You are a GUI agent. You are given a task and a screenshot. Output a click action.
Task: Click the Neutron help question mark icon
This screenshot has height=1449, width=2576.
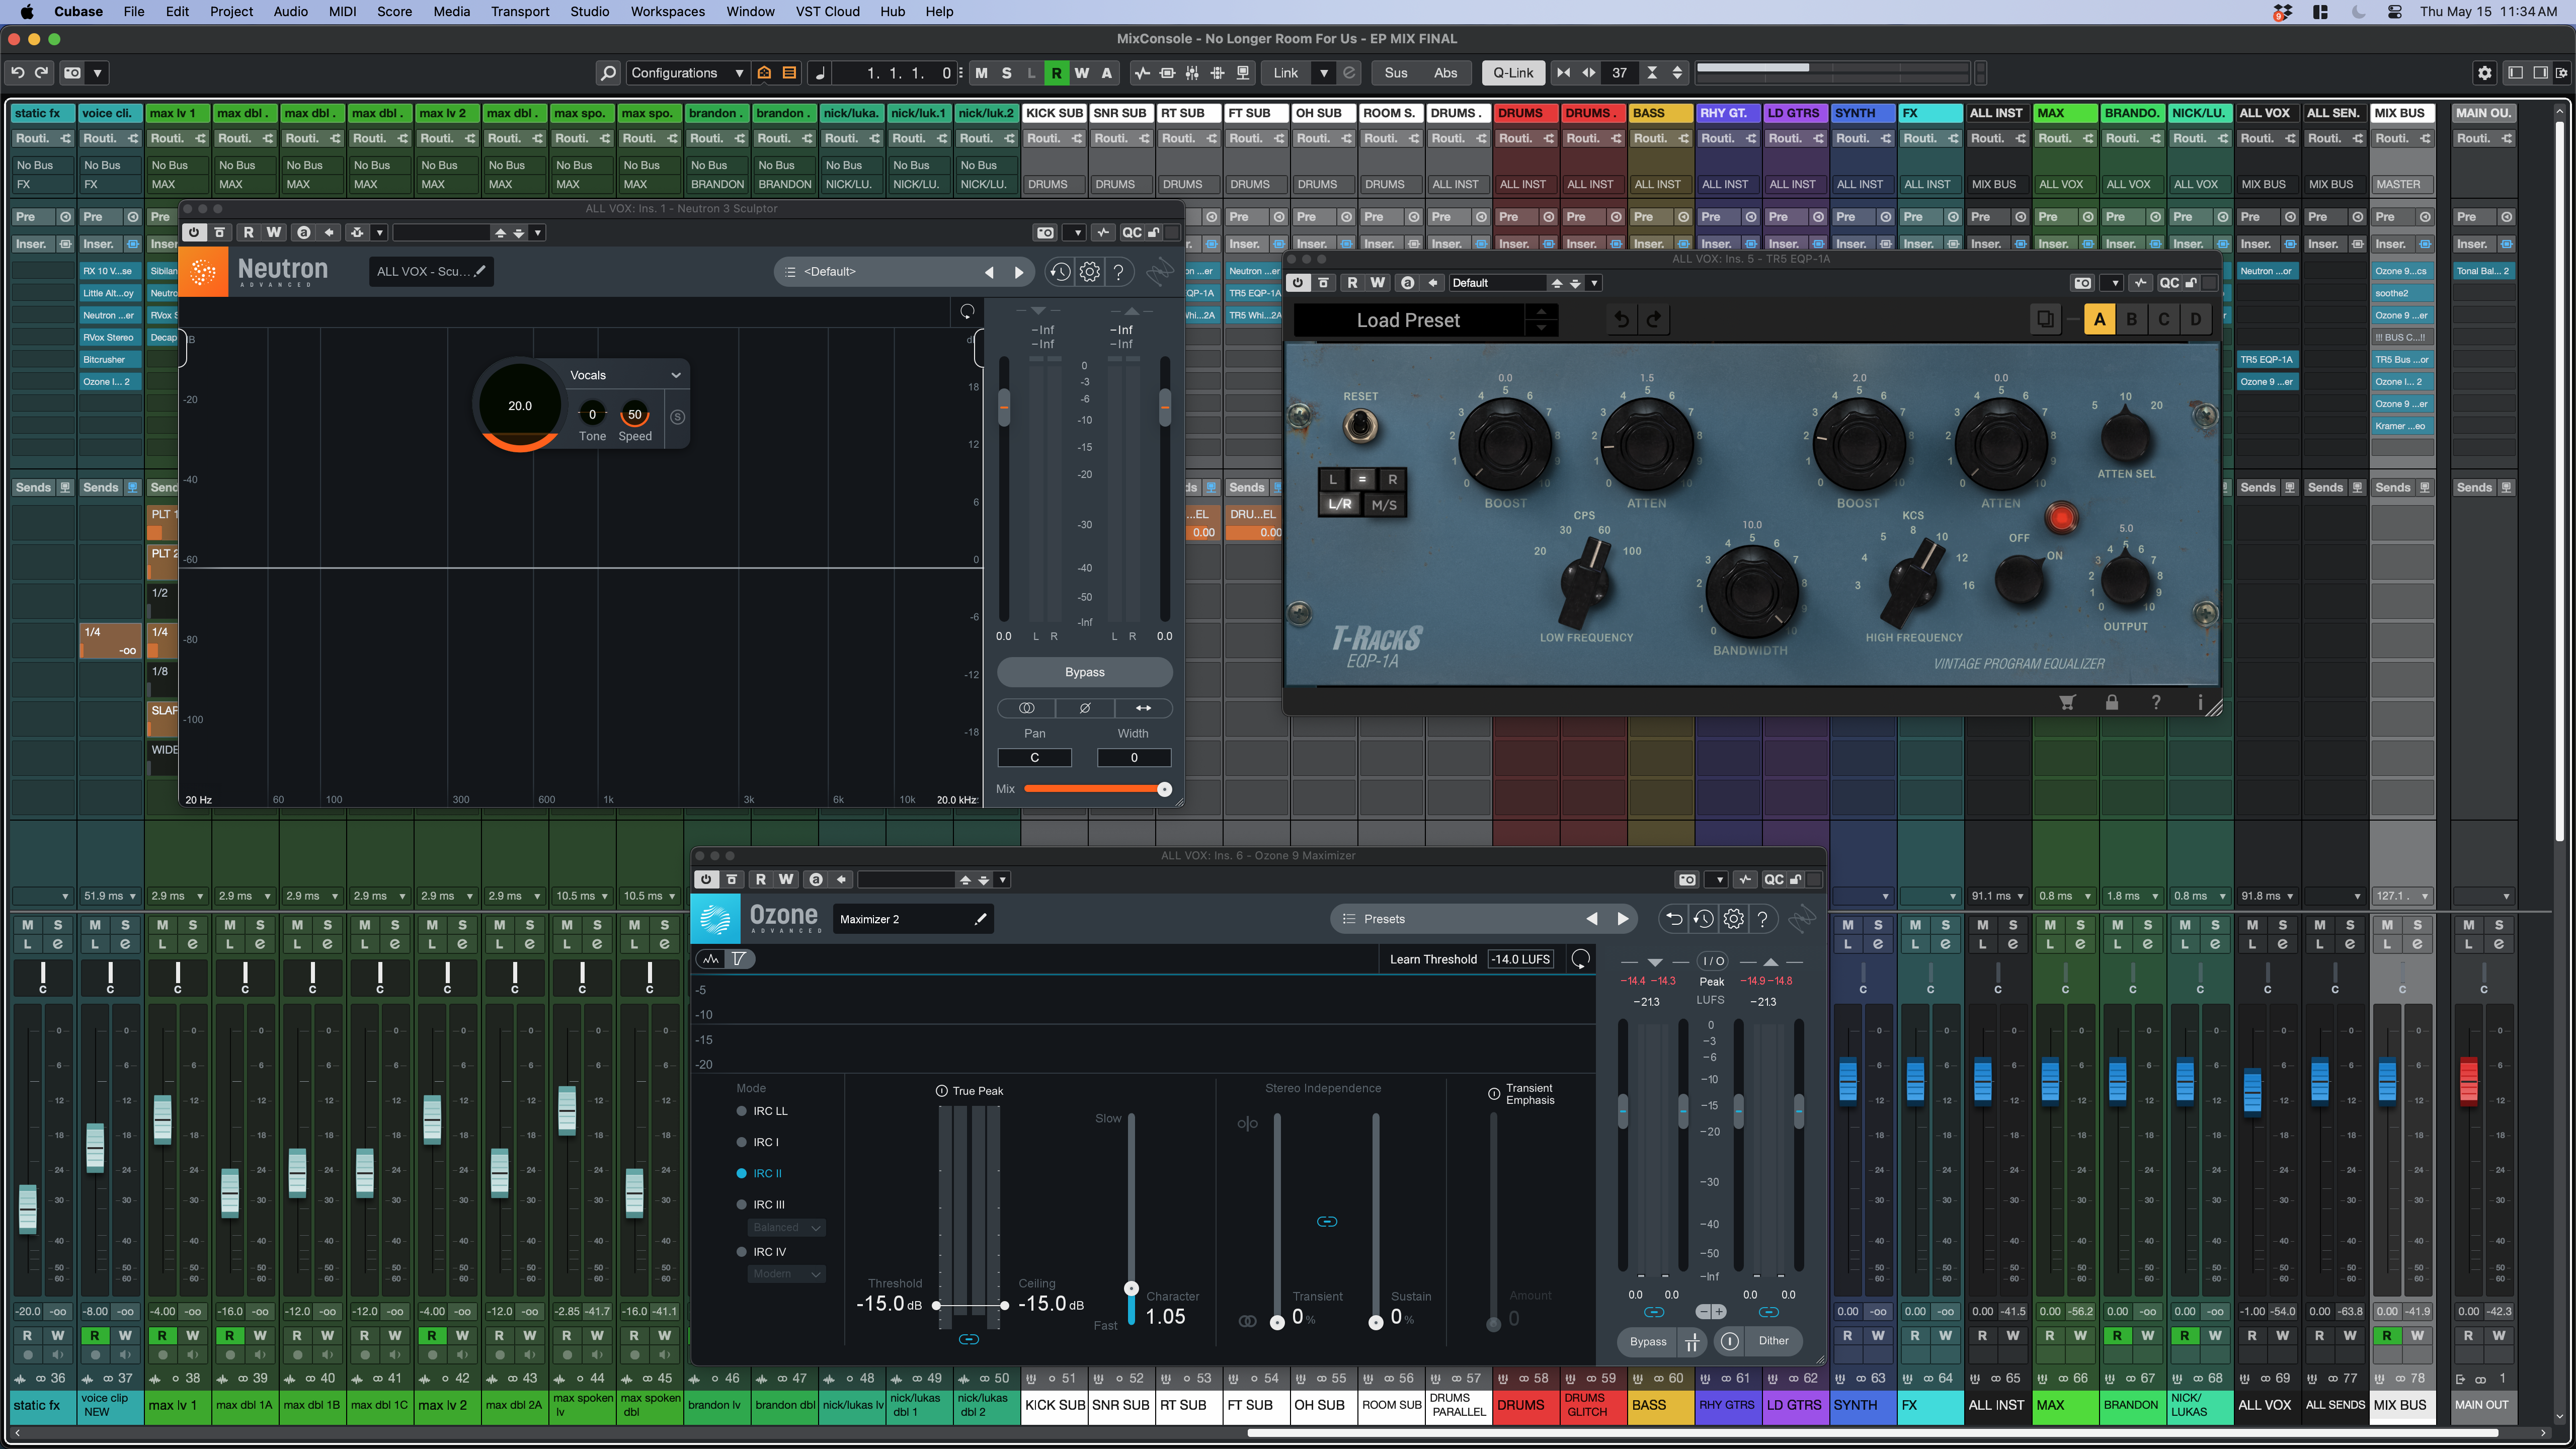(1119, 271)
